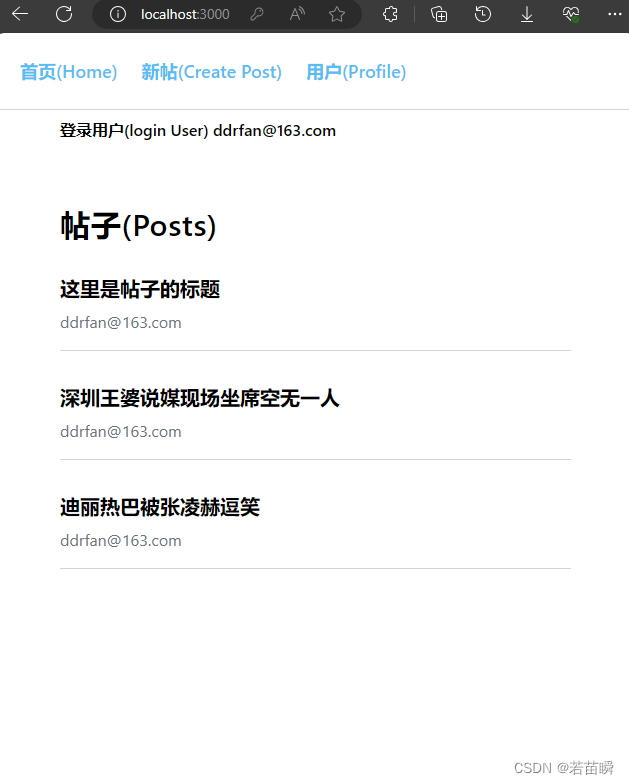
Task: Open post 深圳王婆说媒现场坐席空无一人
Action: click(200, 398)
